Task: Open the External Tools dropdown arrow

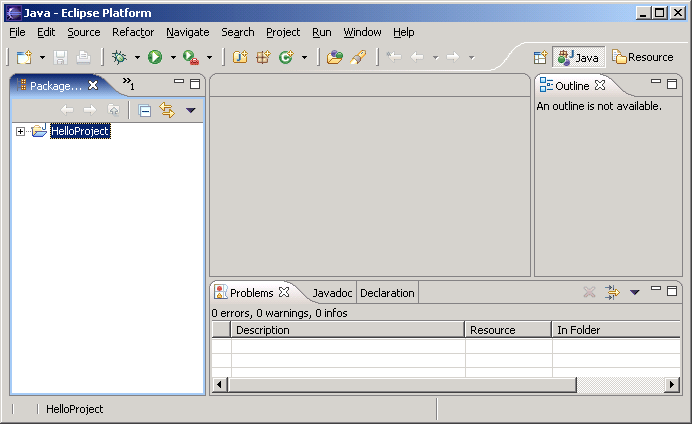Action: point(209,57)
